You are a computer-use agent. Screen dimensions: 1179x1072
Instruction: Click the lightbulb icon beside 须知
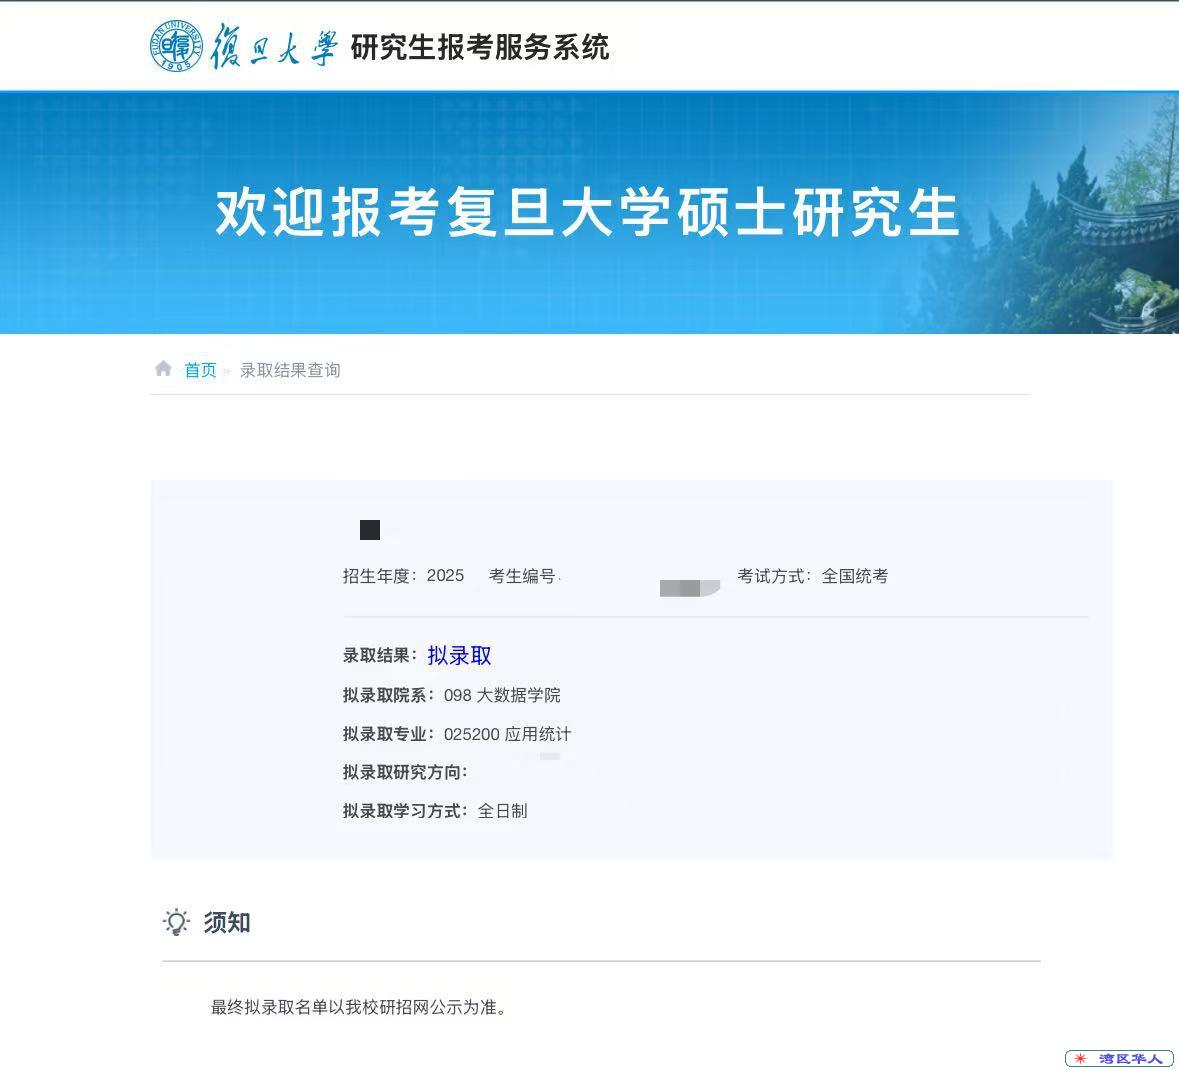point(177,922)
